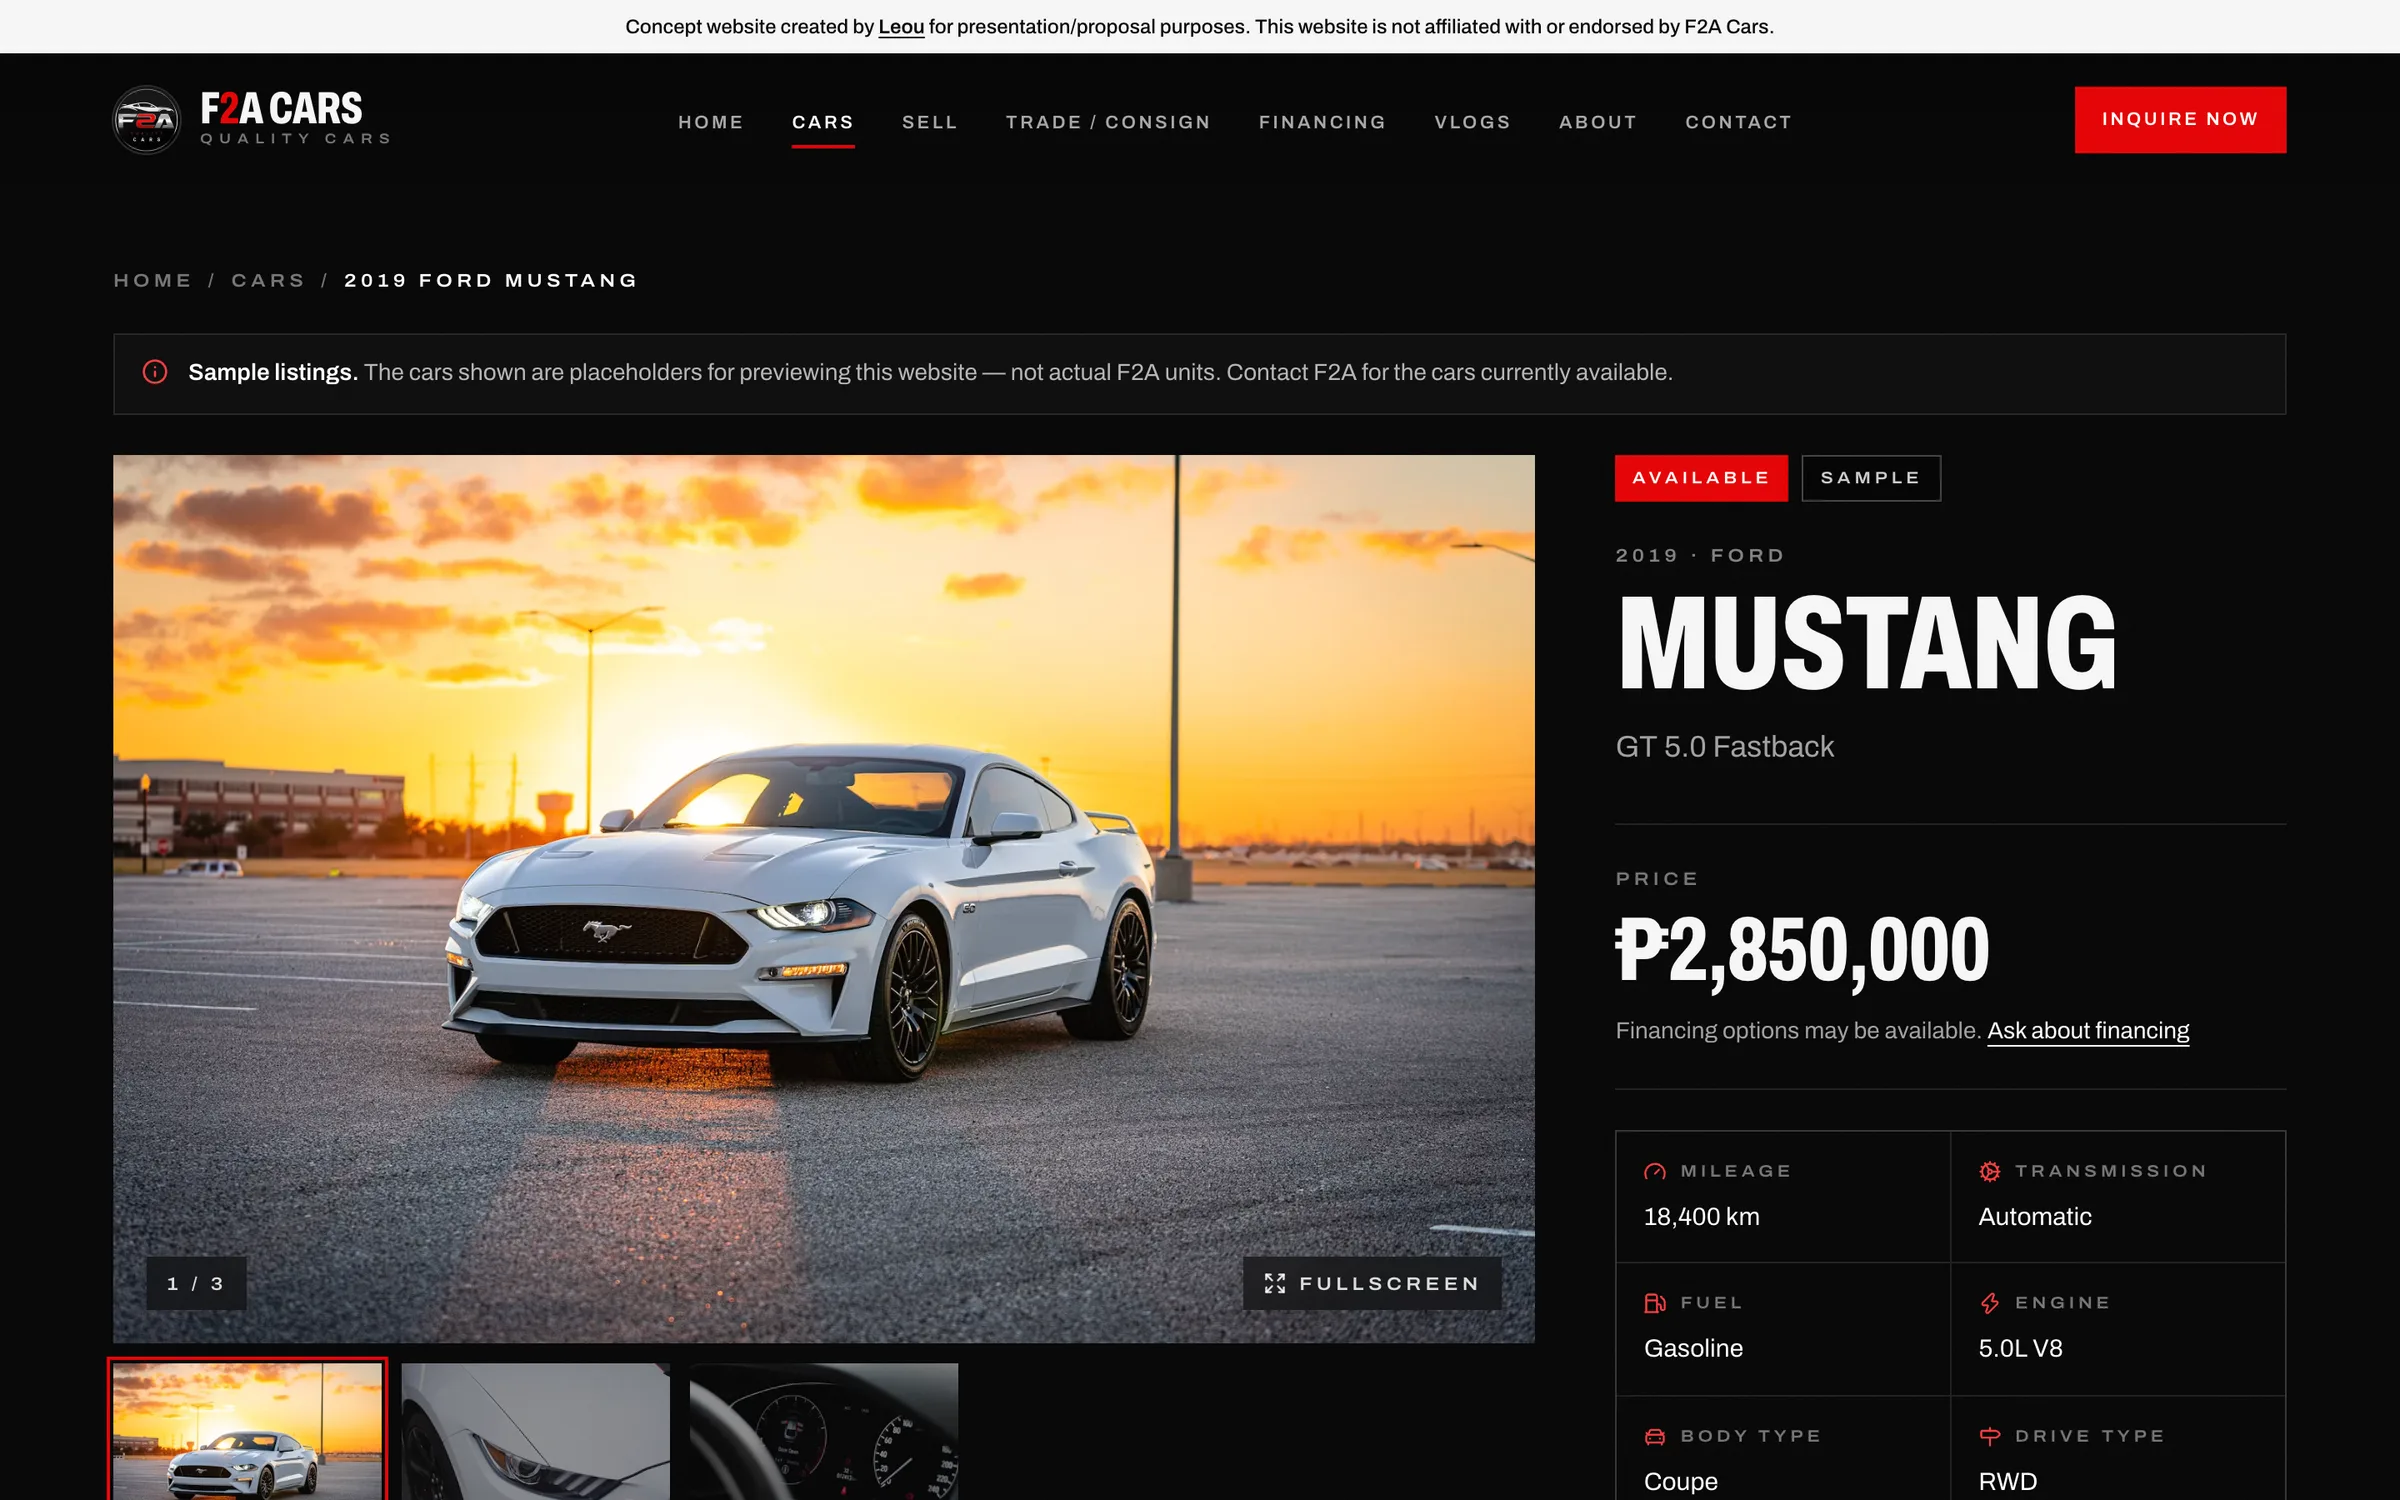Image resolution: width=2400 pixels, height=1500 pixels.
Task: Click Cars in the breadcrumb
Action: click(x=268, y=280)
